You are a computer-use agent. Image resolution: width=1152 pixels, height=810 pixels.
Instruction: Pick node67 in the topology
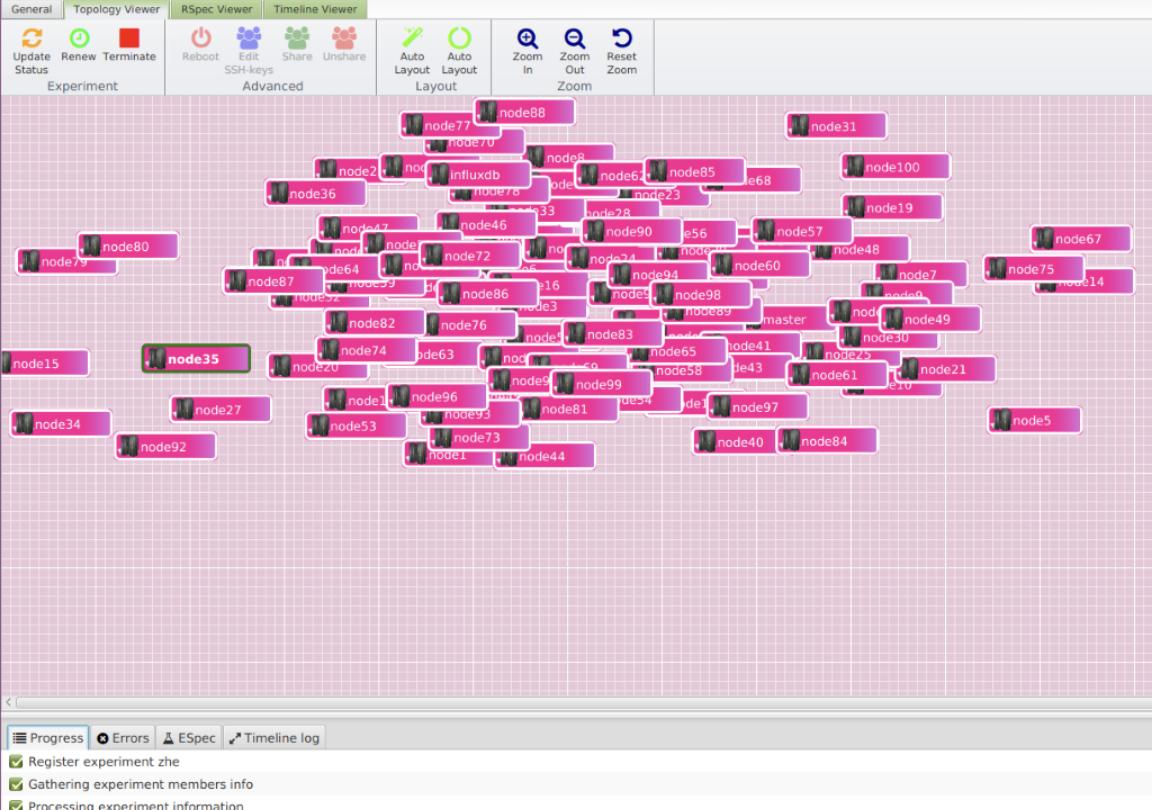(1081, 239)
